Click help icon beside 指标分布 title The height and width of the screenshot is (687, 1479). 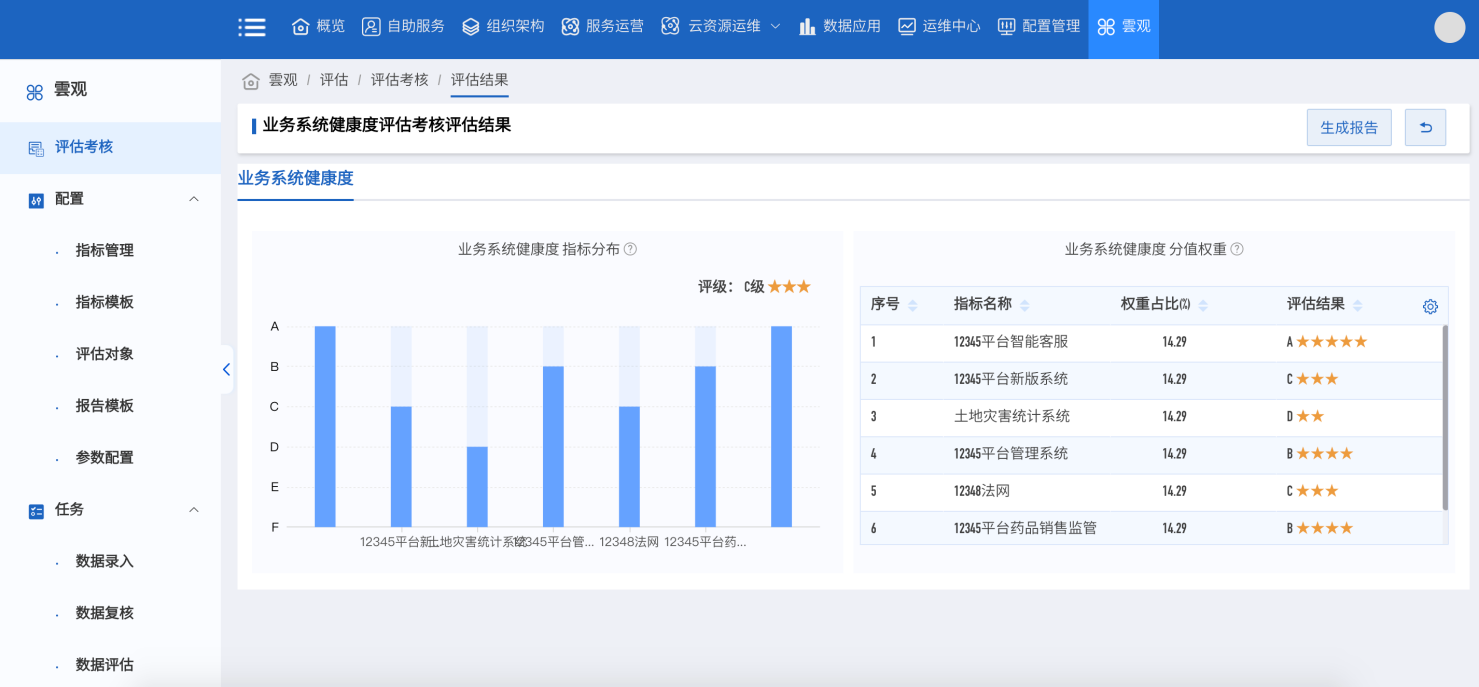631,249
